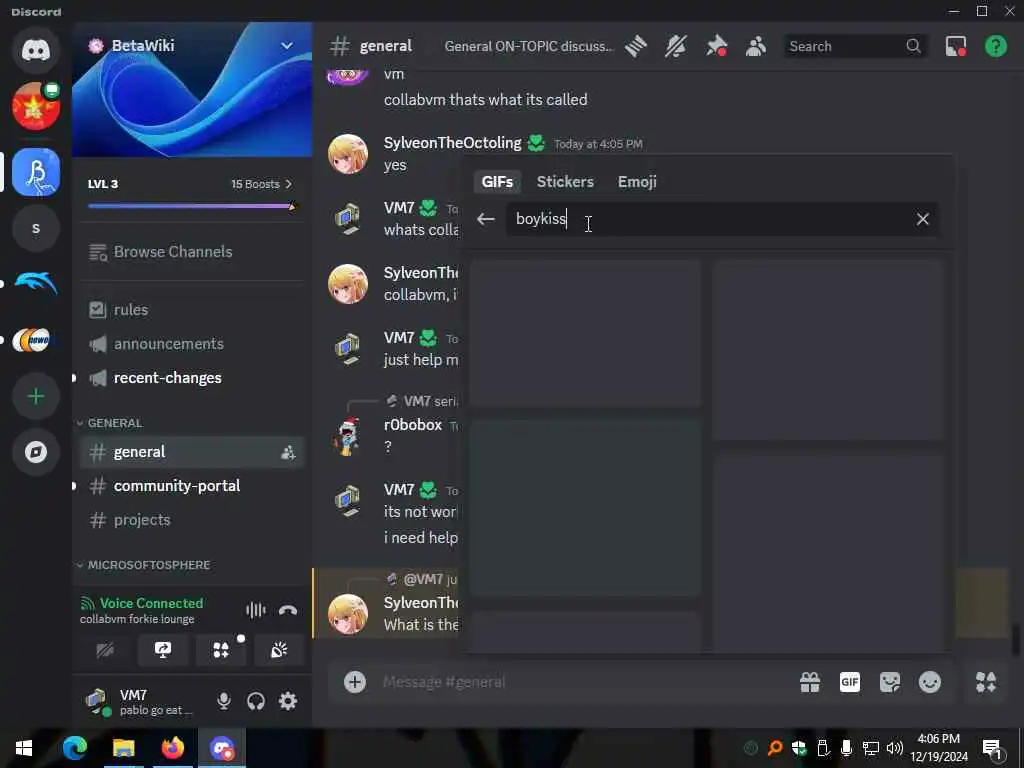
Task: Open the 15 Boosts details
Action: (x=261, y=184)
